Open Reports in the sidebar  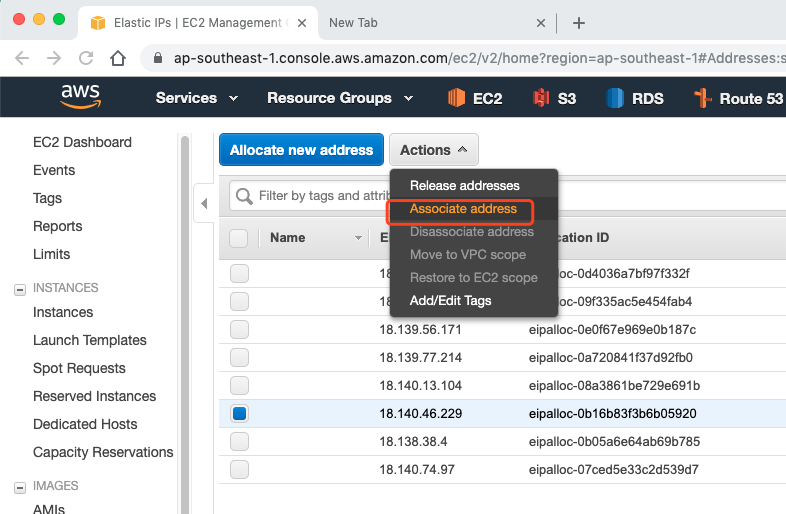[57, 227]
